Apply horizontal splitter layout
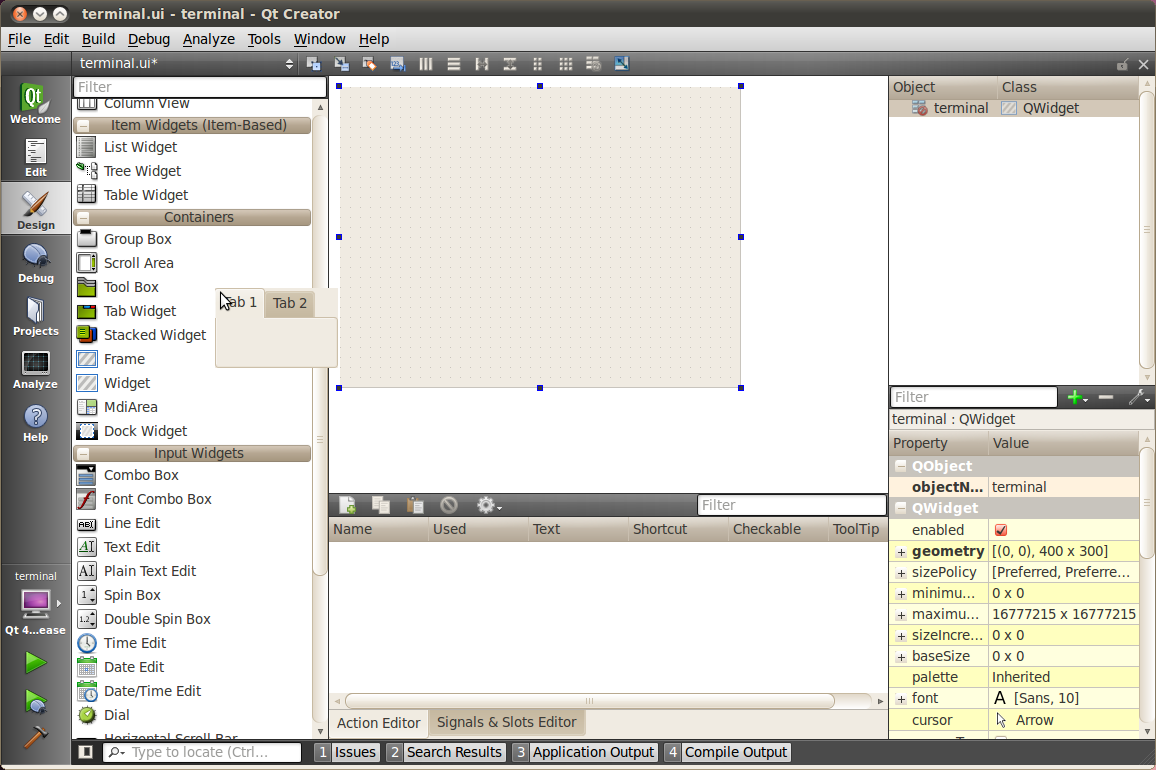Screen dimensions: 1156x770 (481, 64)
